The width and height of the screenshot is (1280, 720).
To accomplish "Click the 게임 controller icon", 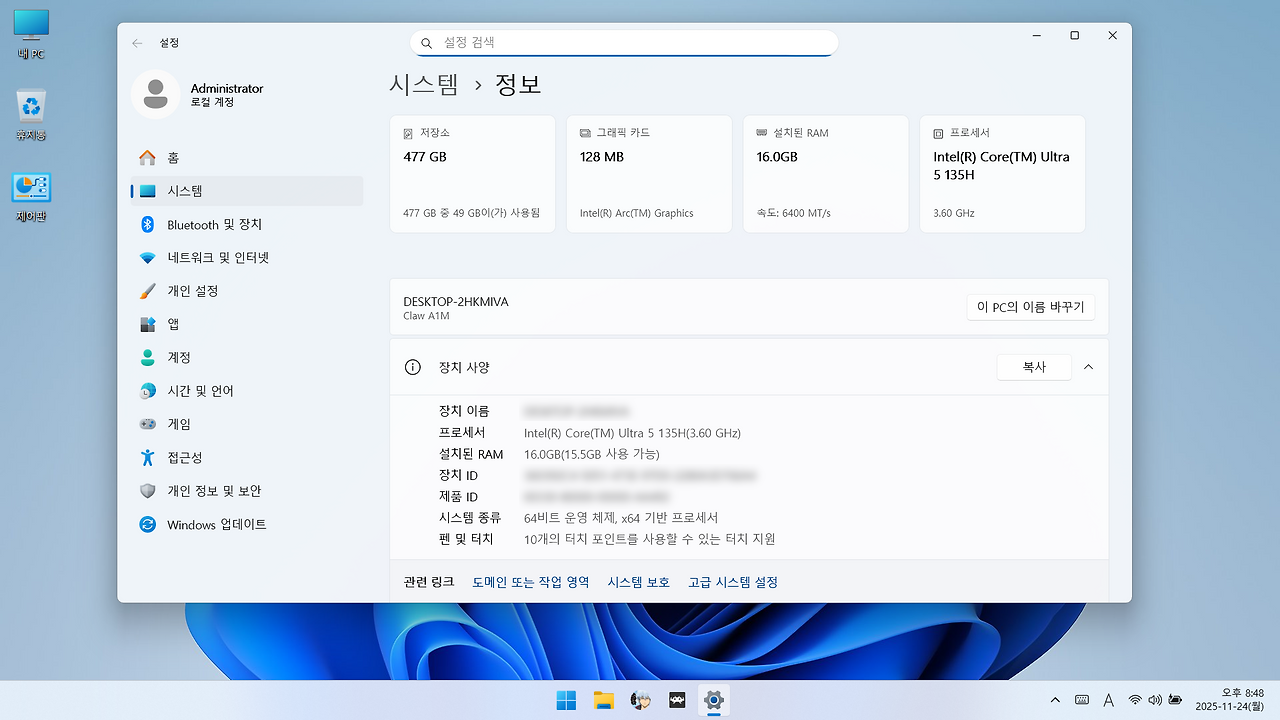I will 148,424.
